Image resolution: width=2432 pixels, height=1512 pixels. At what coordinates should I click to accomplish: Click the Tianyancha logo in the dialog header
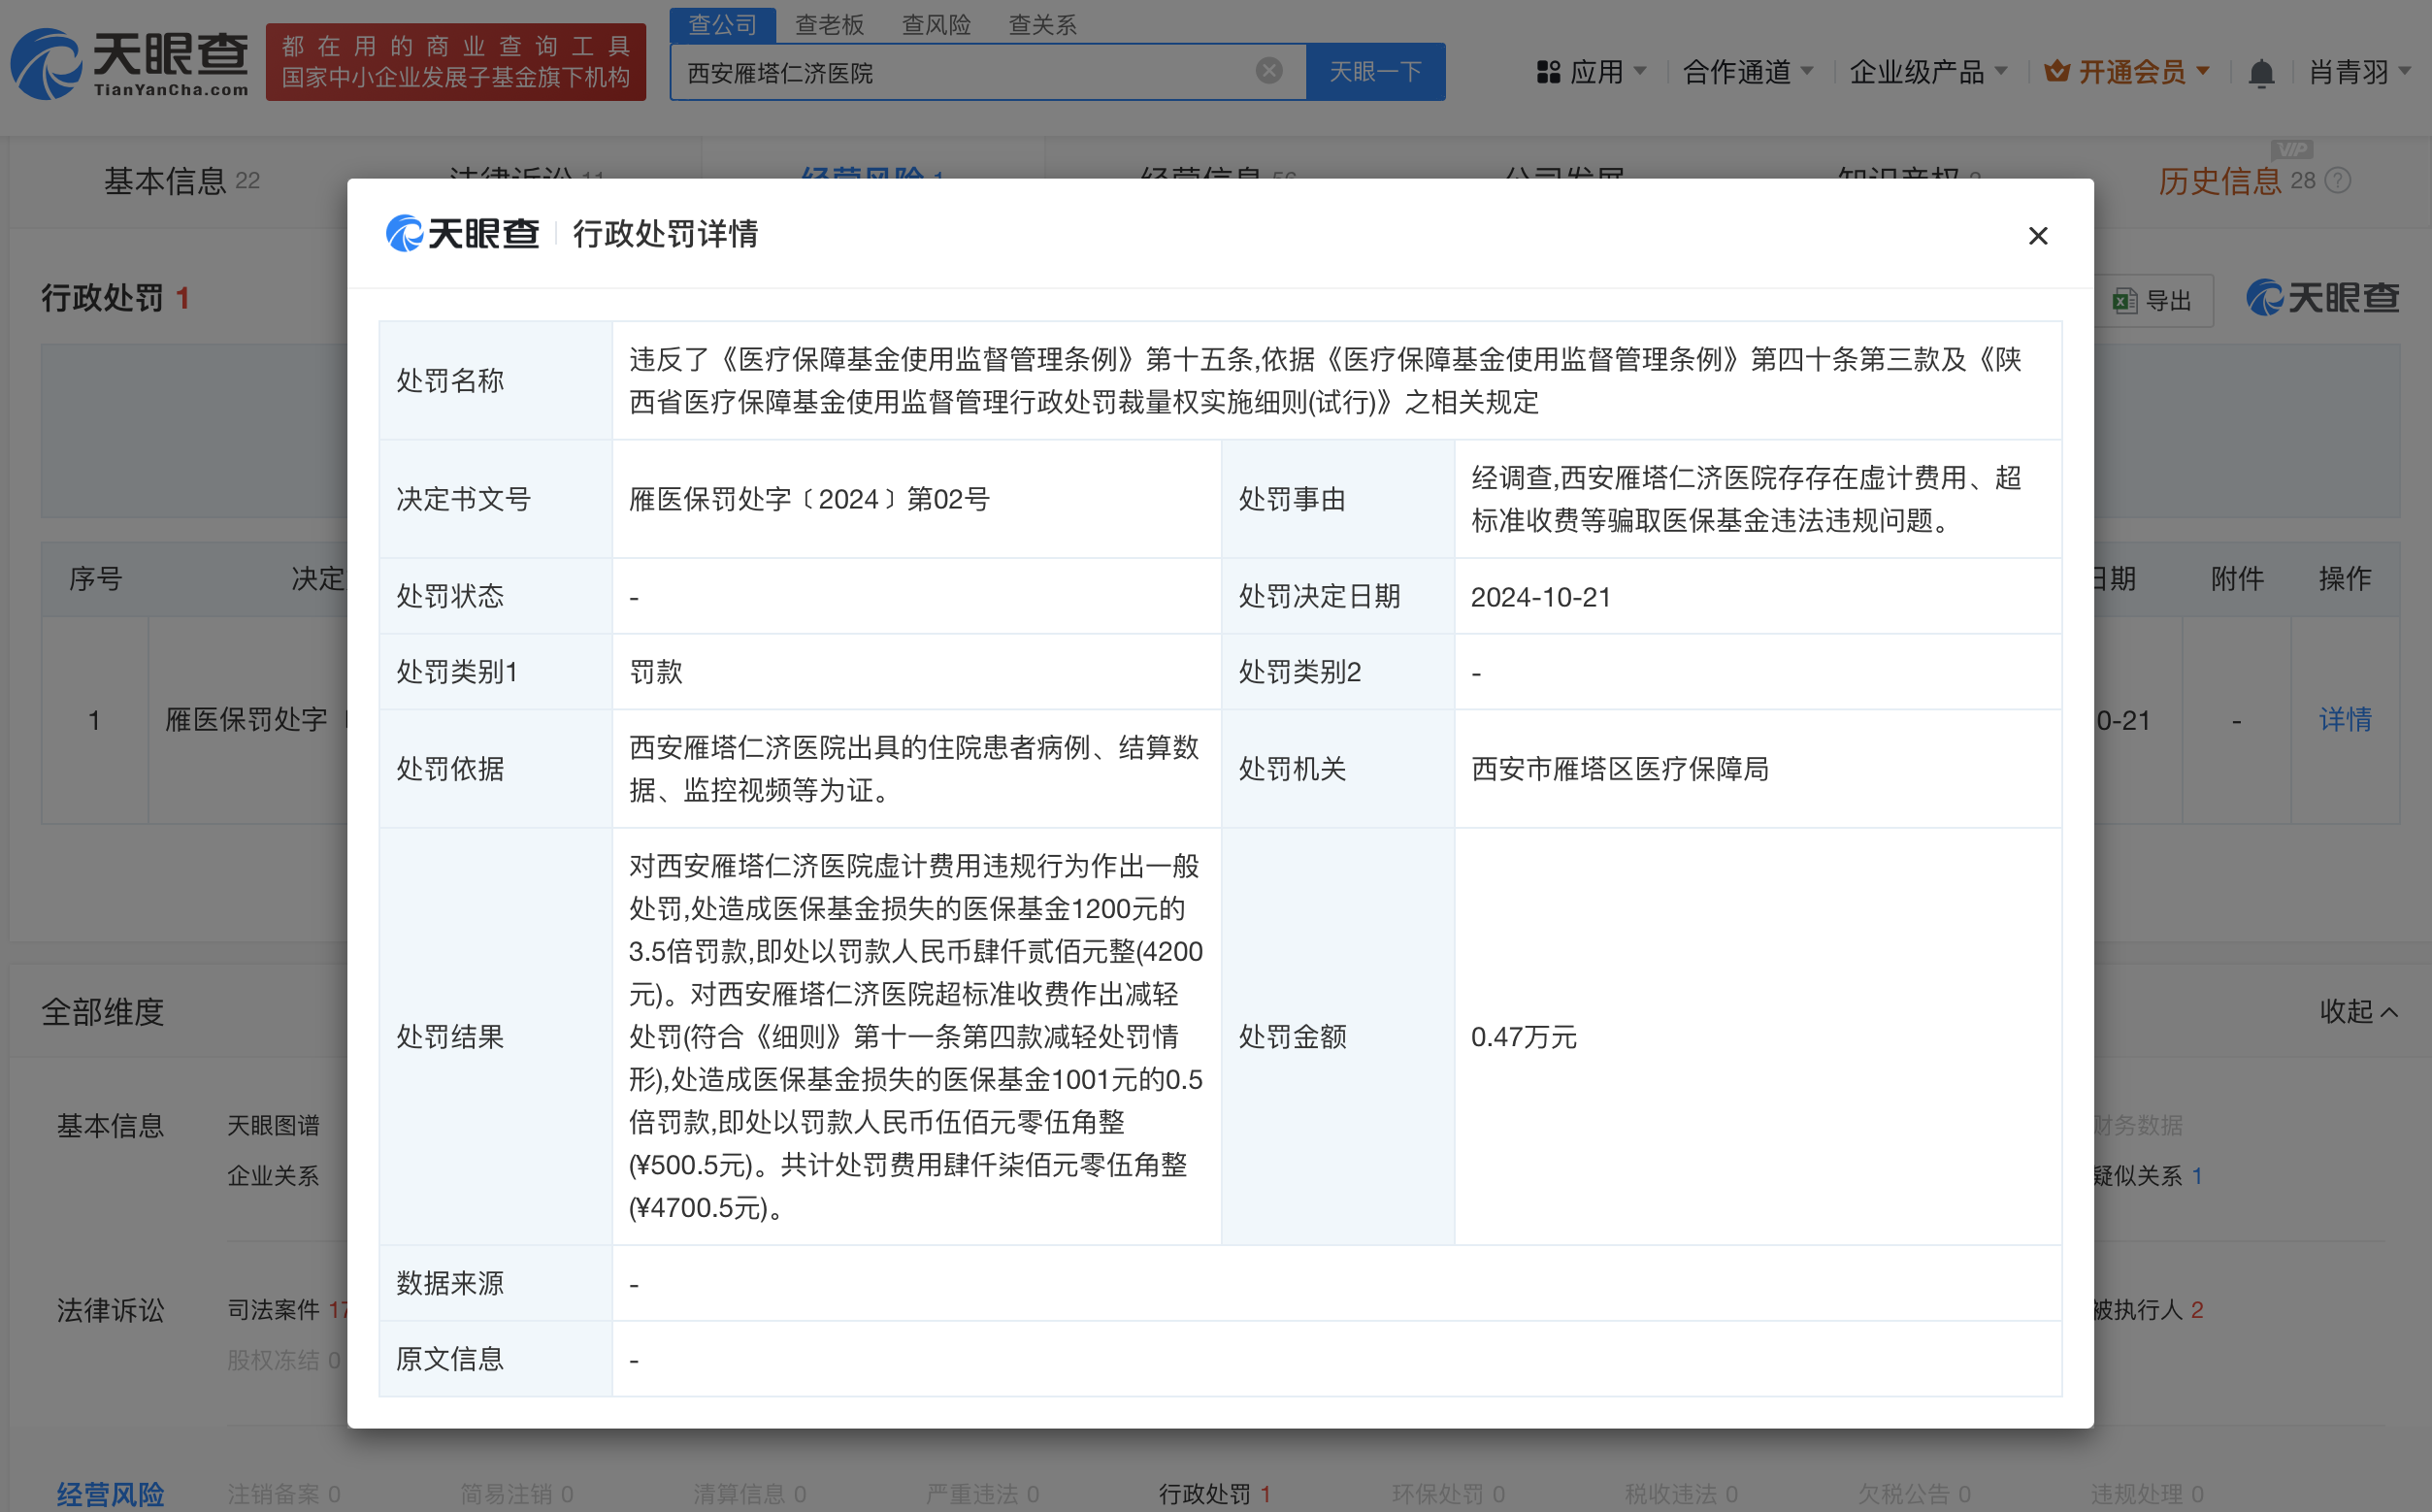coord(463,234)
